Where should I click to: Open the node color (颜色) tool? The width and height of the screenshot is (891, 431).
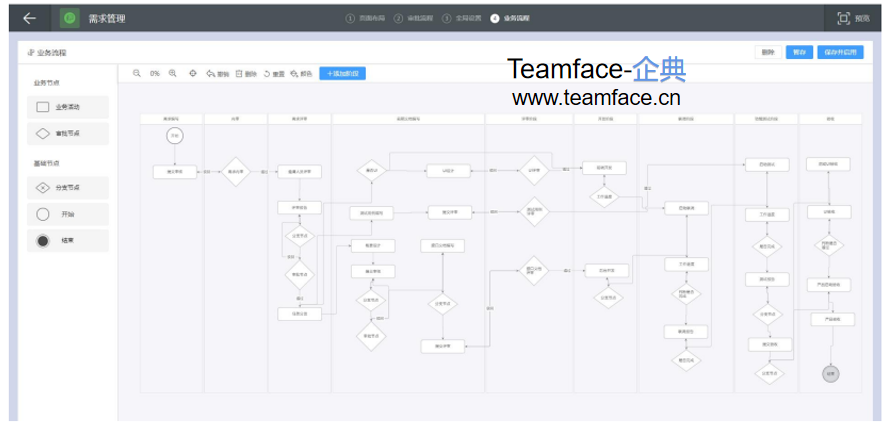coord(301,73)
